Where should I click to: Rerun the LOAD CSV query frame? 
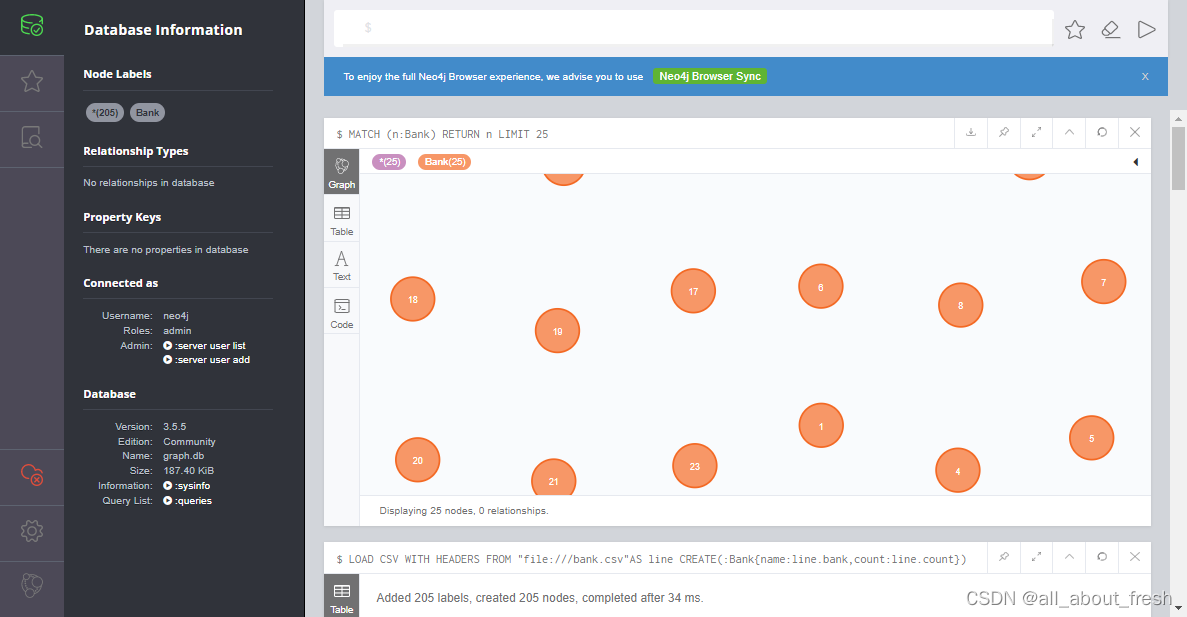(x=1102, y=557)
